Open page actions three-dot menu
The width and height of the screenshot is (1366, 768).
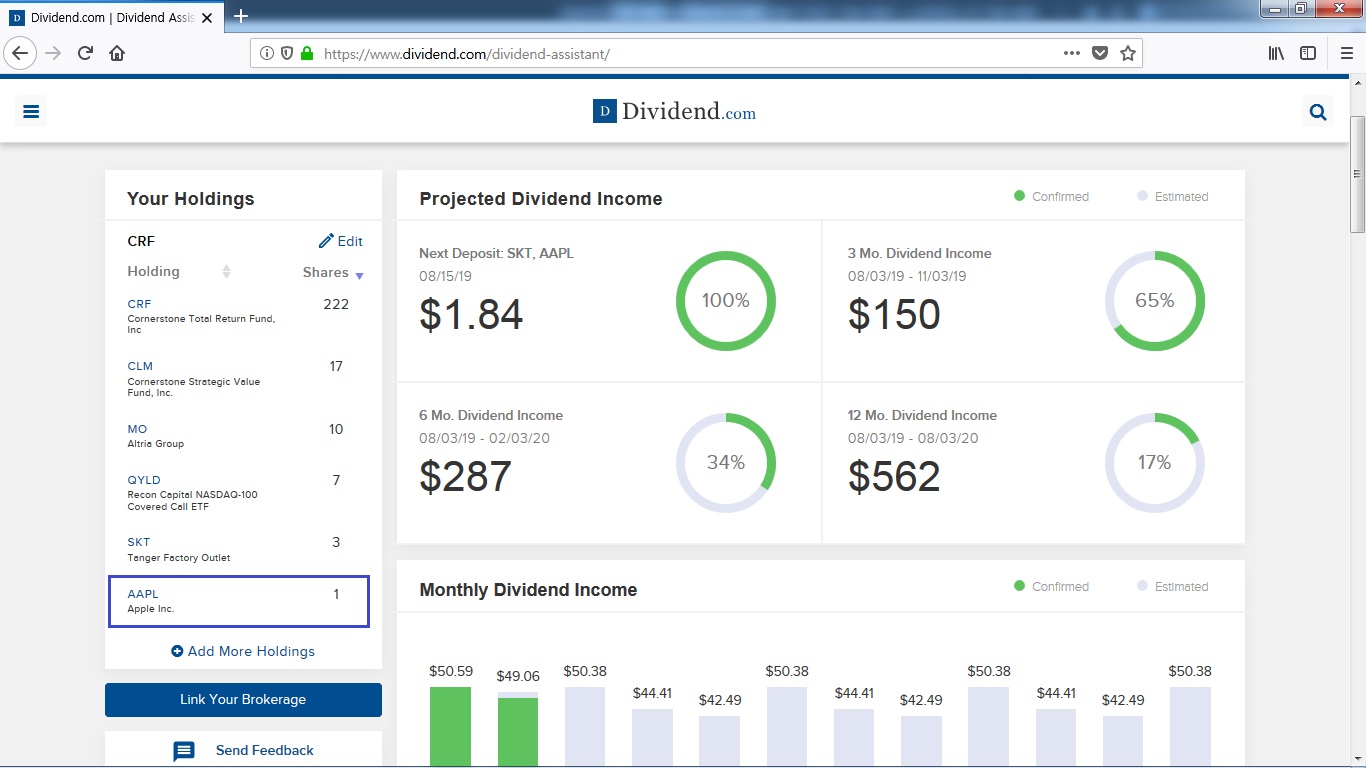coord(1072,54)
